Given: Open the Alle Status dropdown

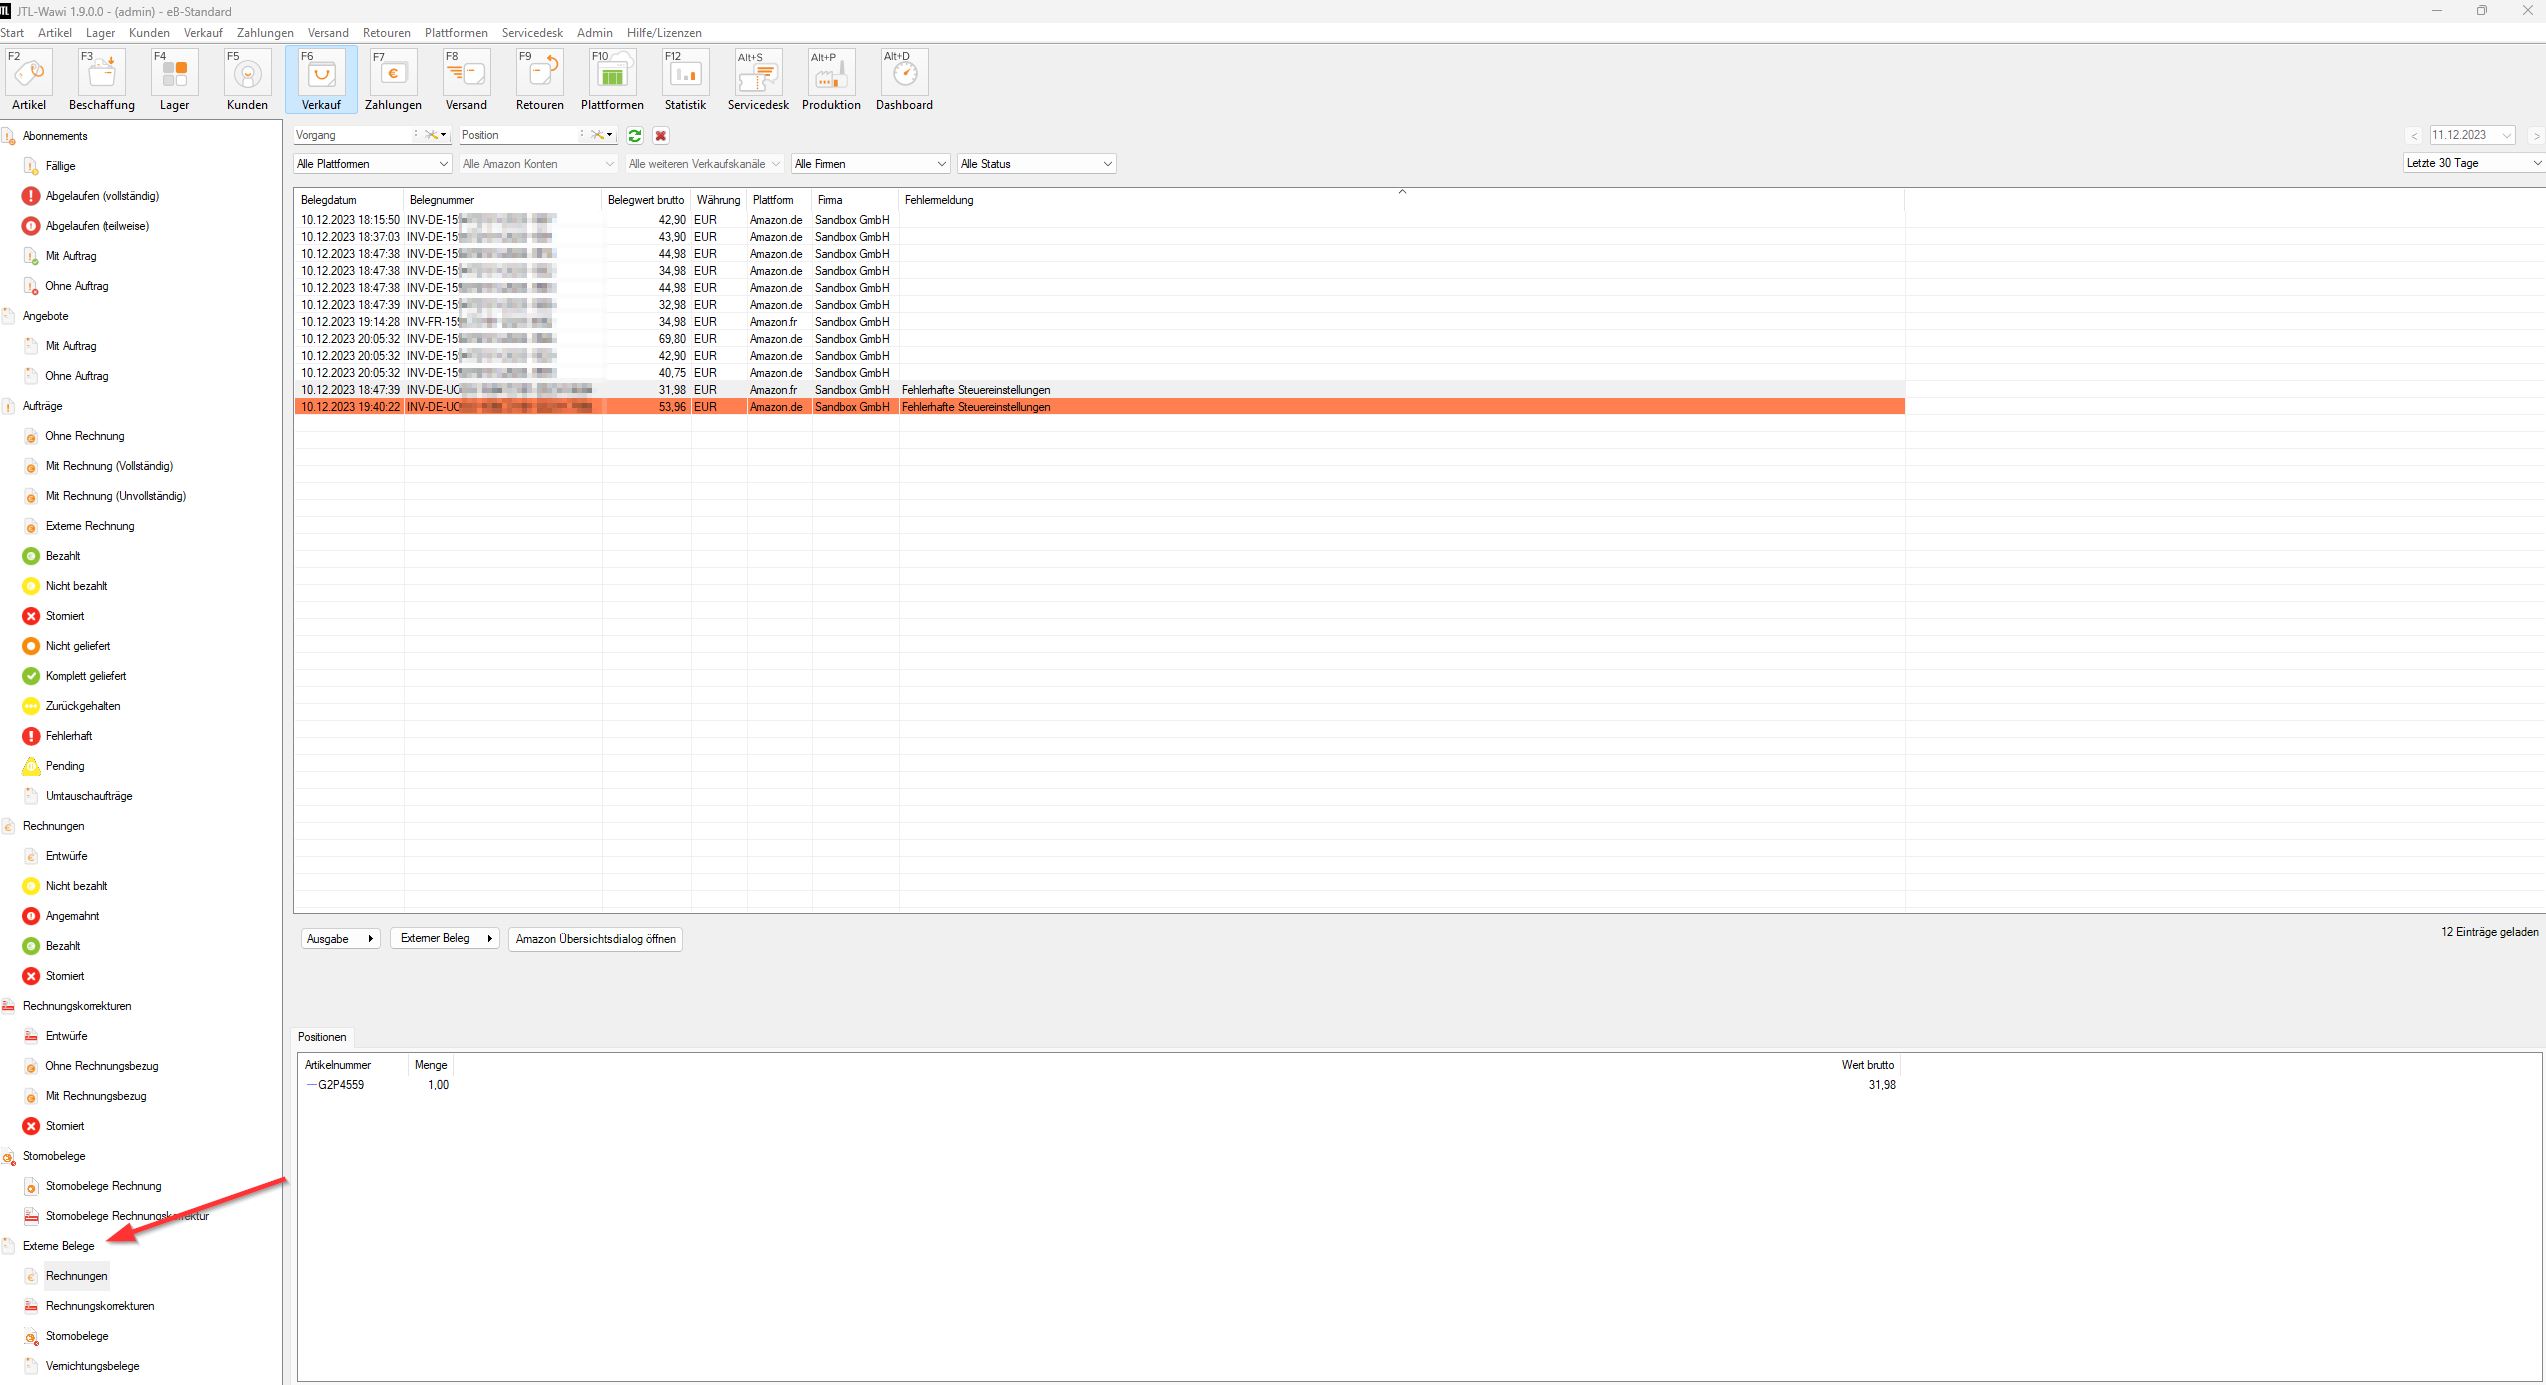Looking at the screenshot, I should click(x=1036, y=164).
